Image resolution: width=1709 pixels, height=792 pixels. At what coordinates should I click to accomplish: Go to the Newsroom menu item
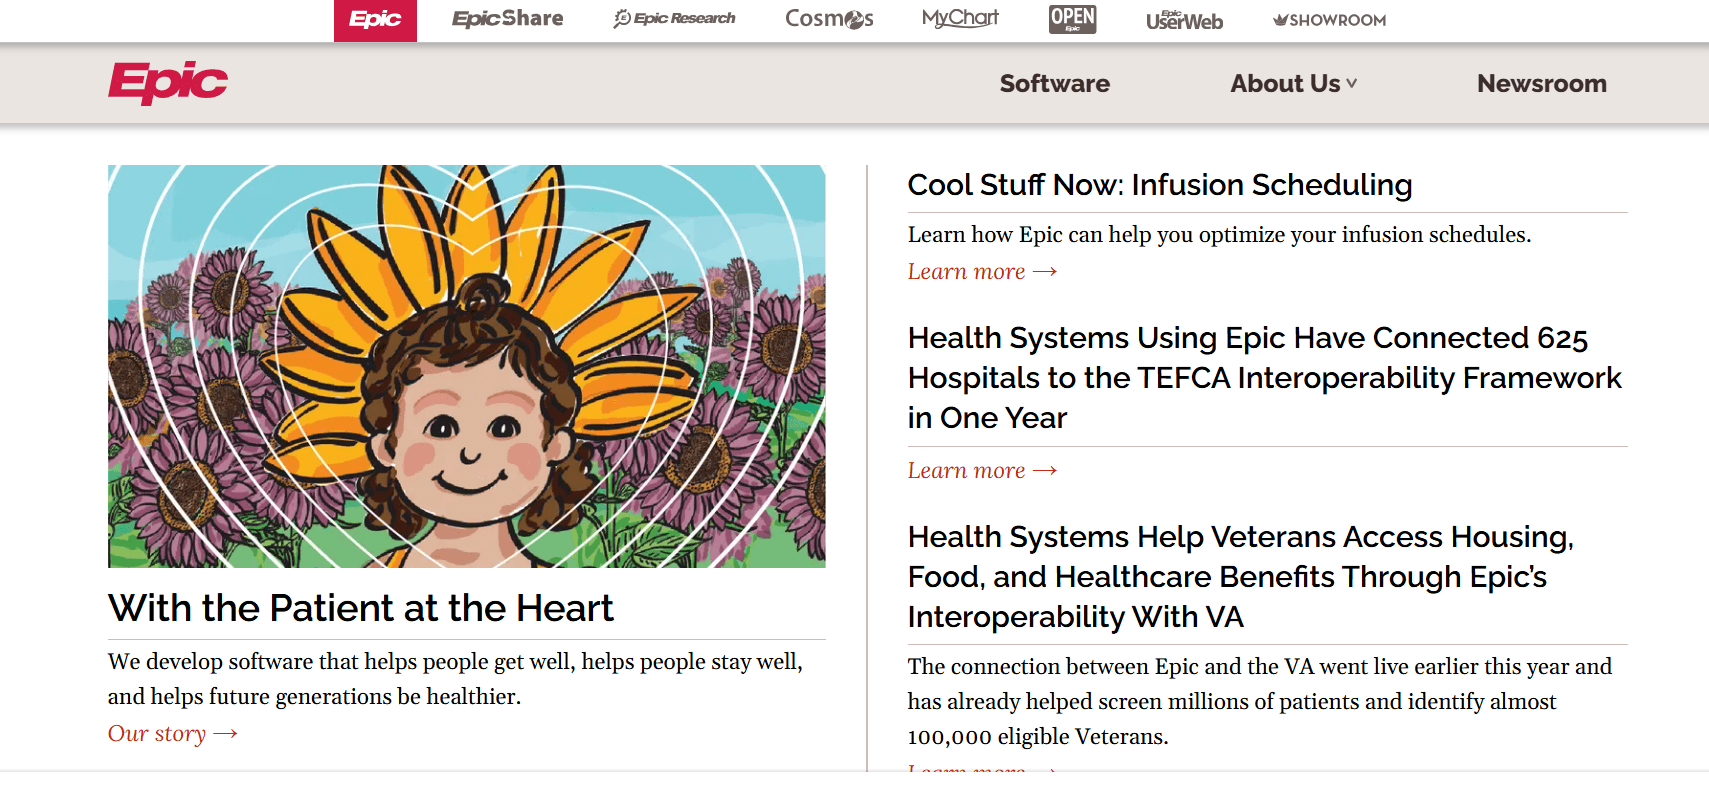pos(1541,84)
